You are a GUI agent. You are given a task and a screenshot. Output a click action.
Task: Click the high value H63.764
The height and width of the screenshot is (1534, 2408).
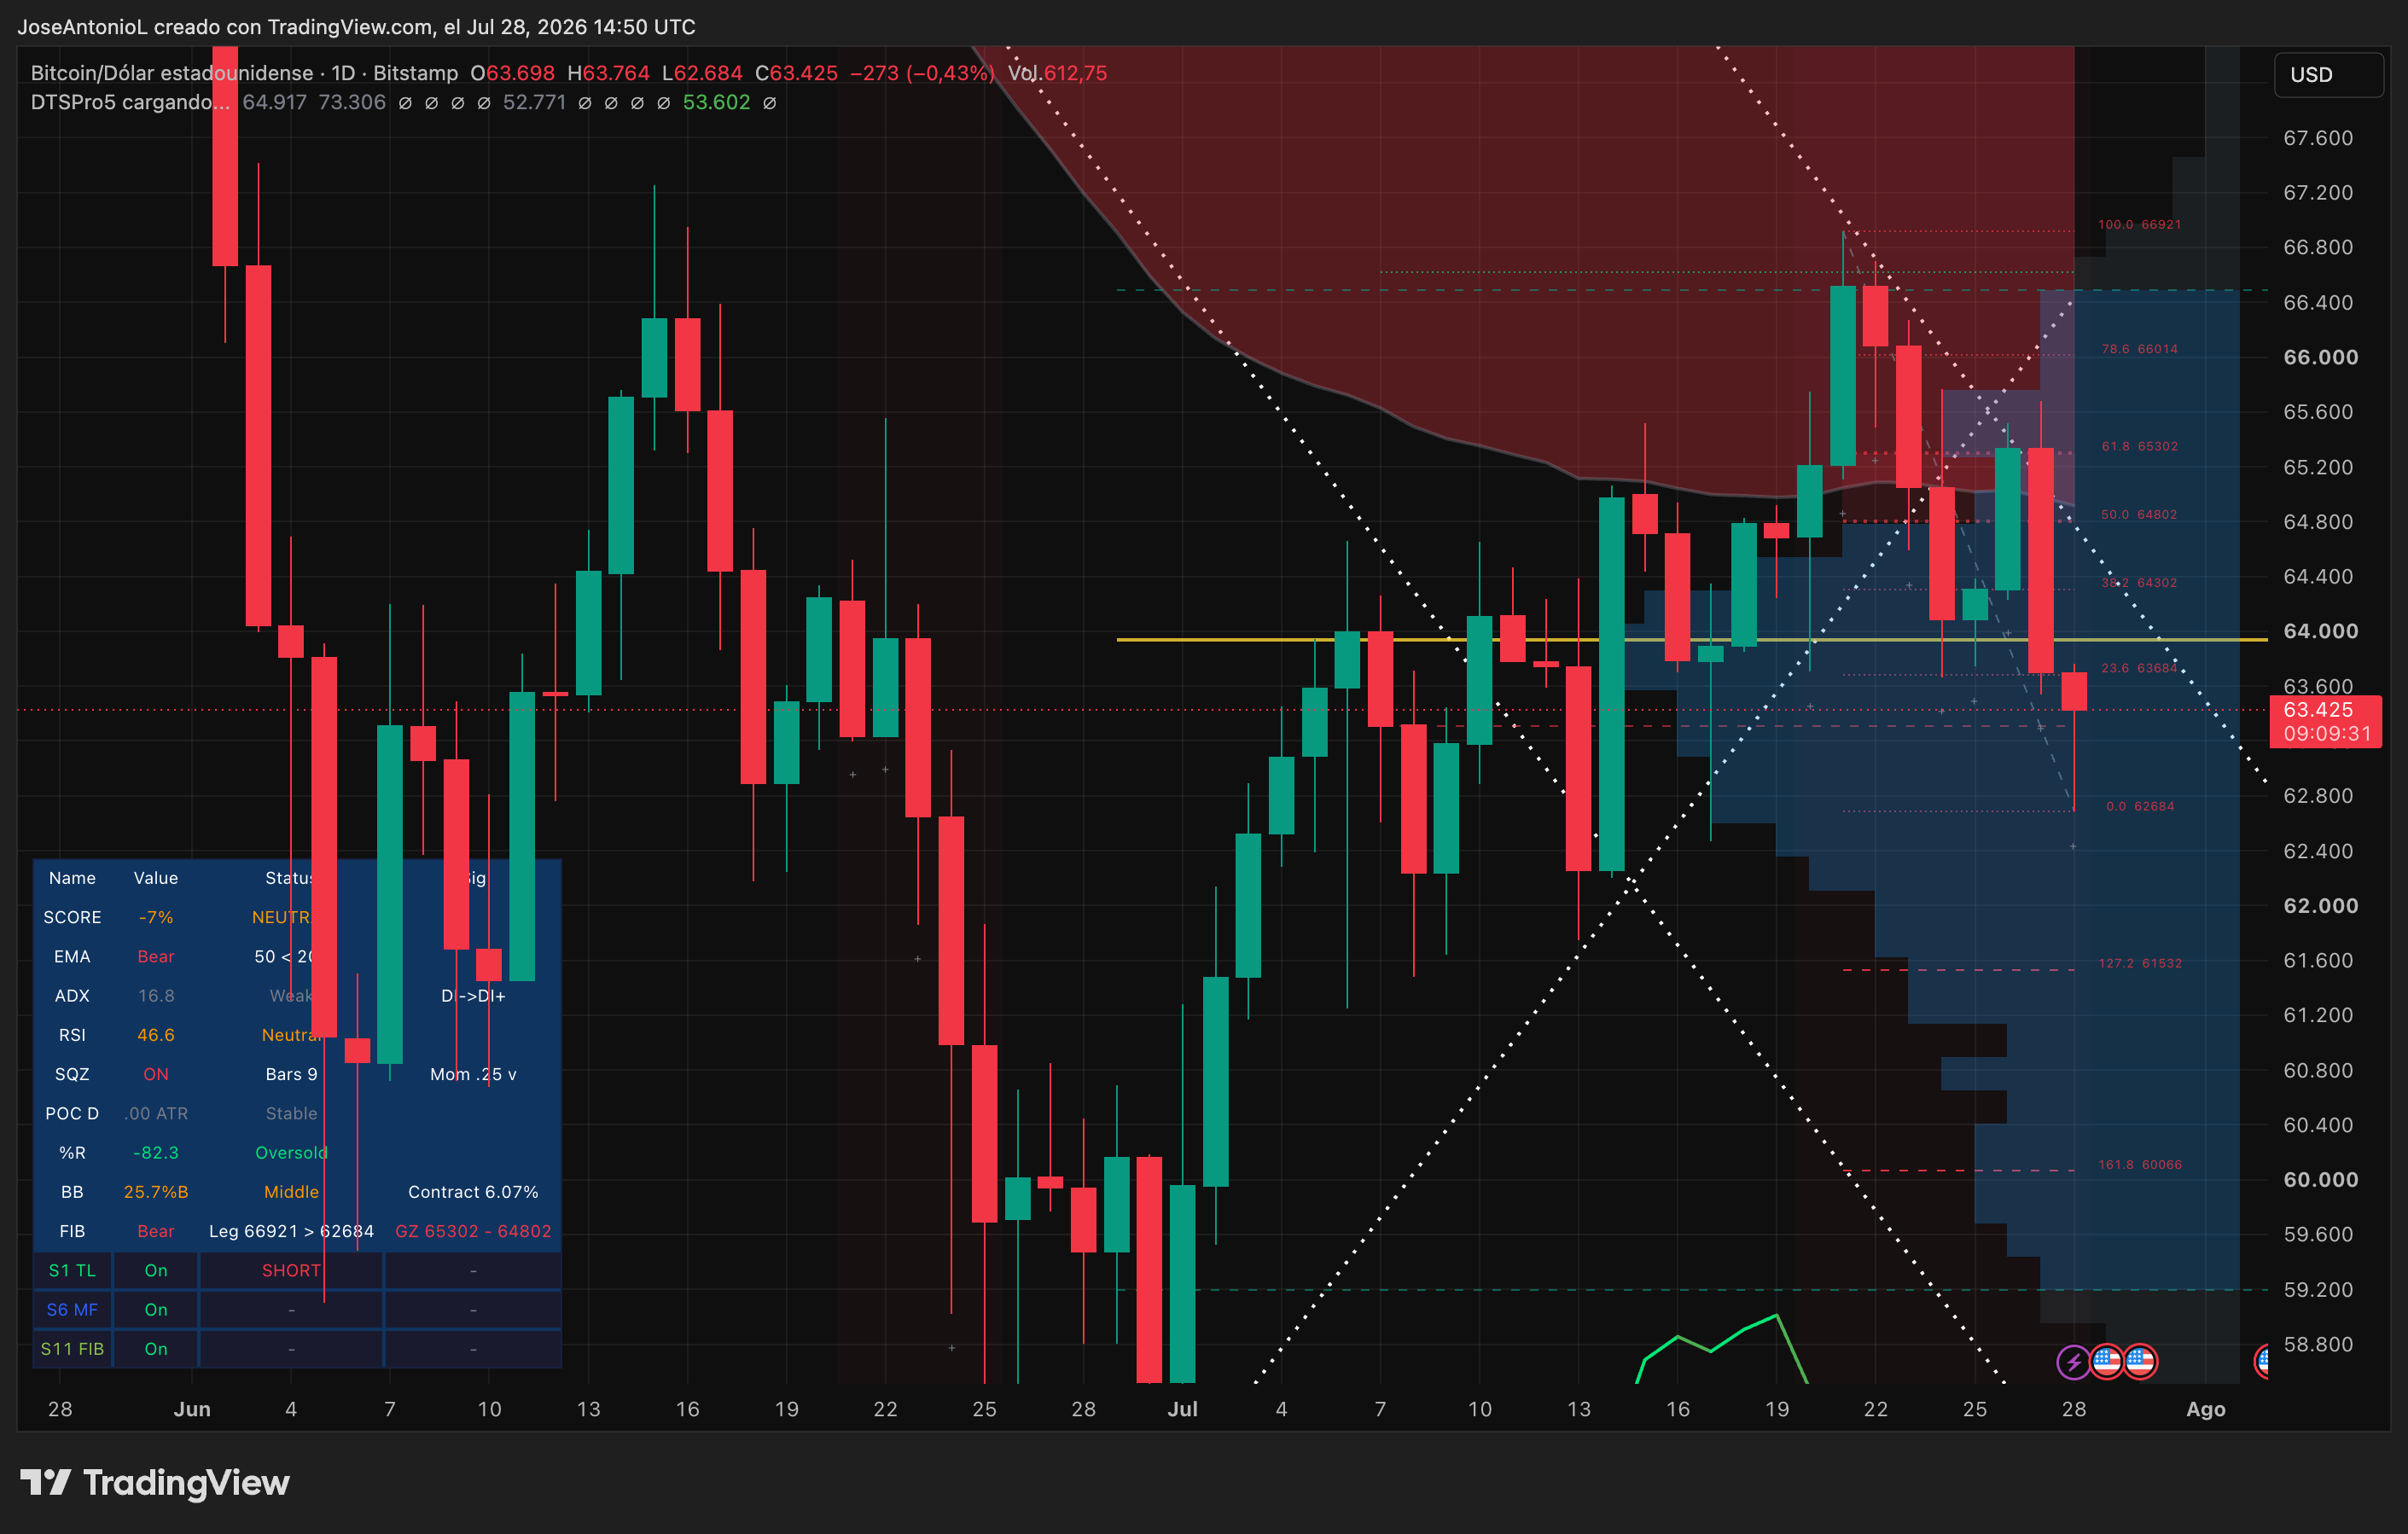click(x=608, y=73)
